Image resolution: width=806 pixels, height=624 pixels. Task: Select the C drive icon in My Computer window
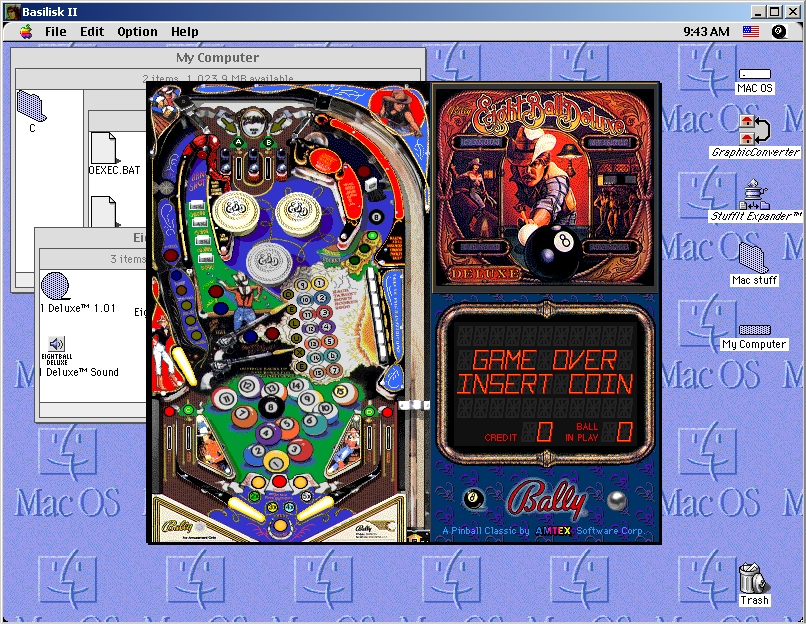(32, 106)
